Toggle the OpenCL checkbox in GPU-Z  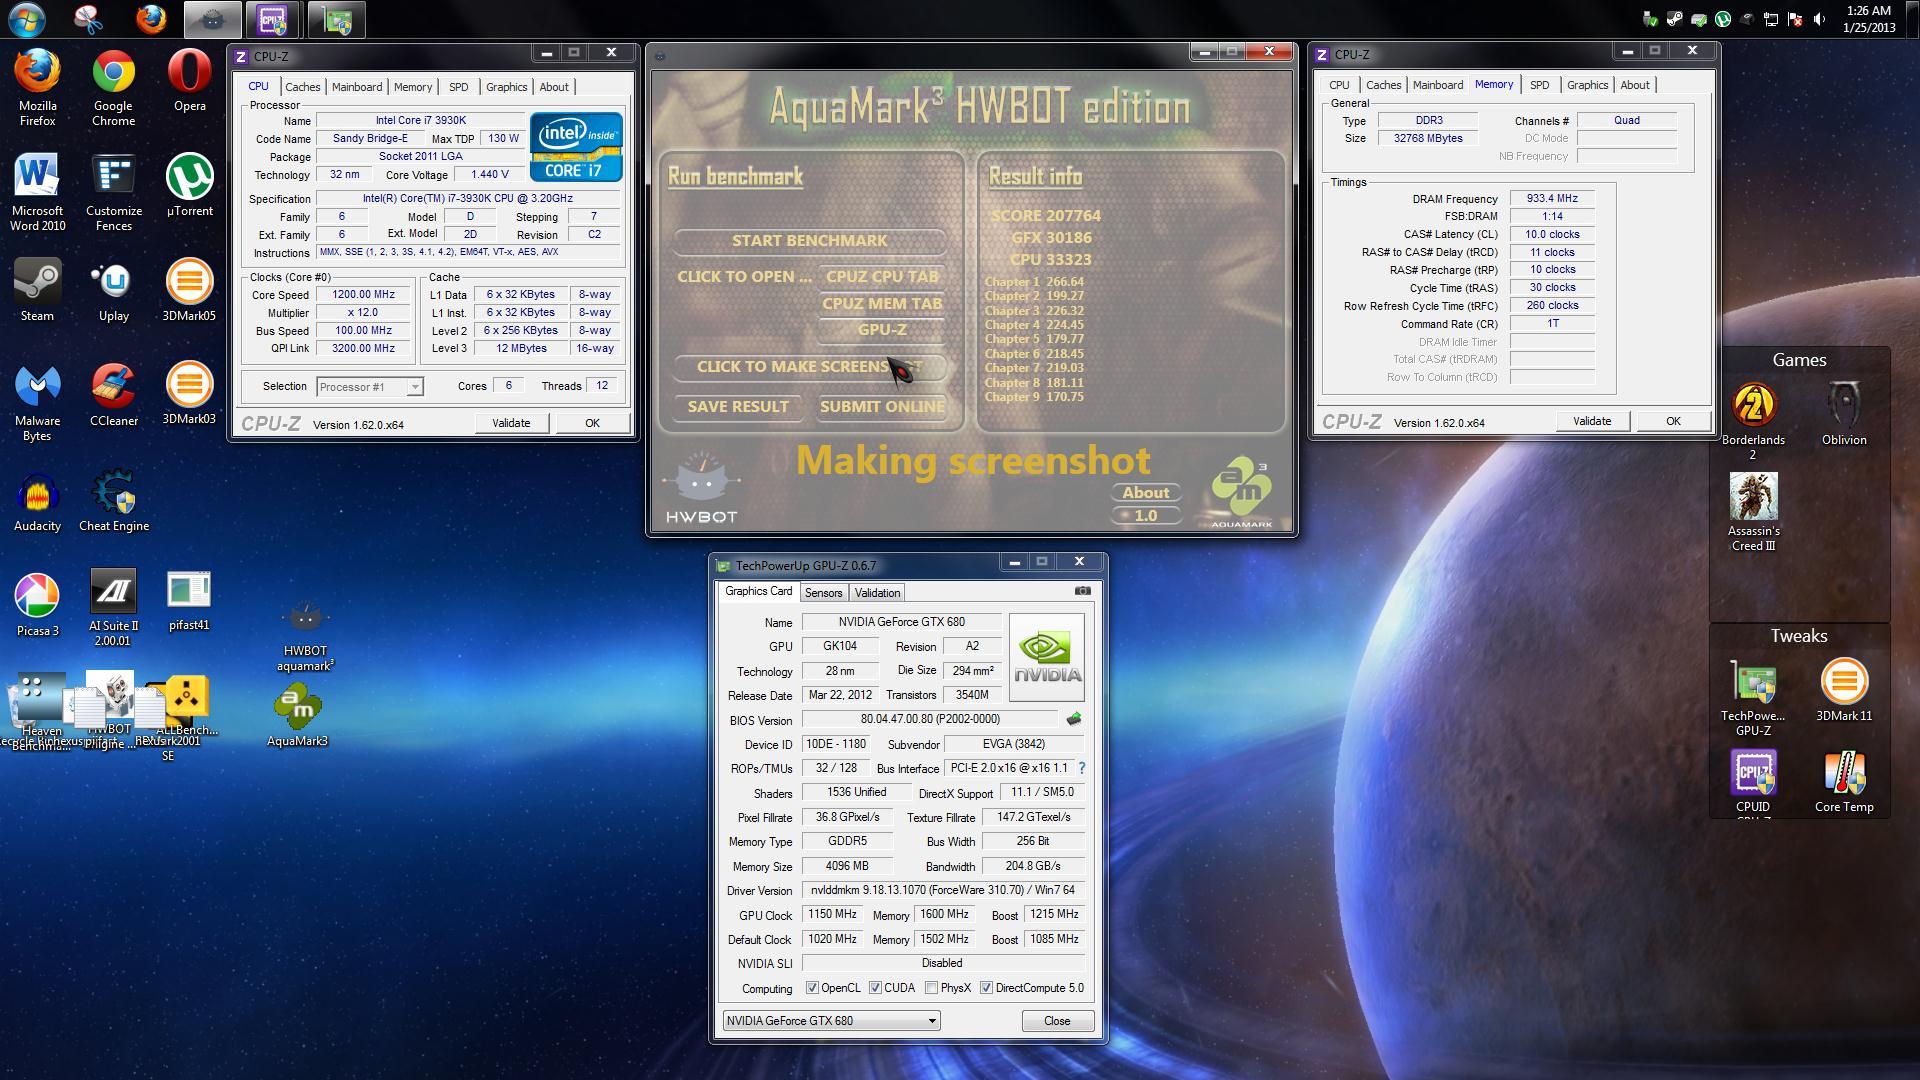[812, 988]
